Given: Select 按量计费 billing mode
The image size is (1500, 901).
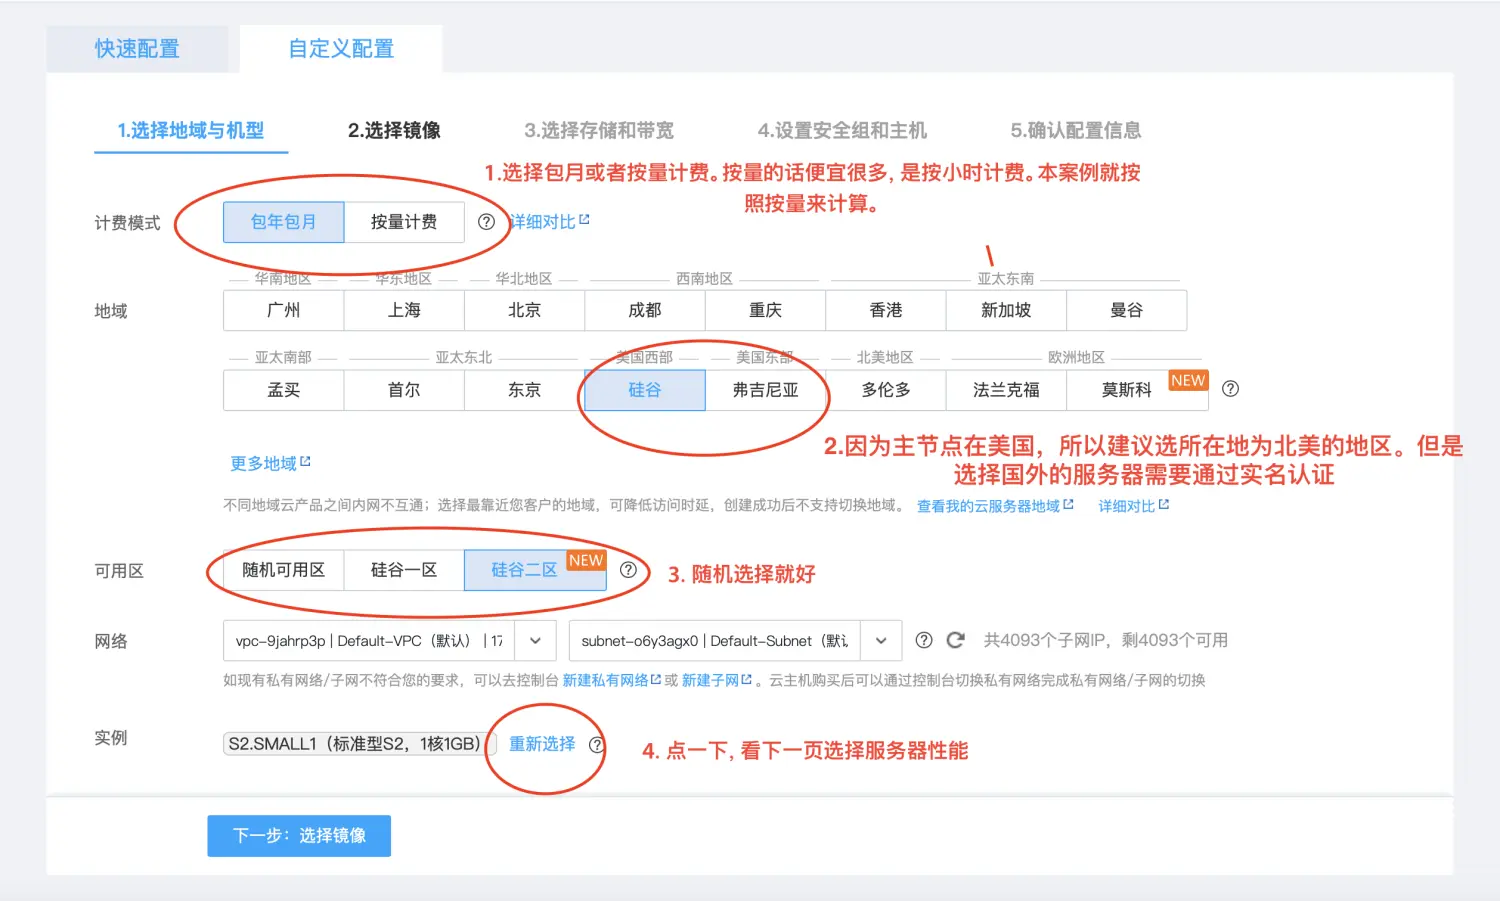Looking at the screenshot, I should click(x=404, y=222).
